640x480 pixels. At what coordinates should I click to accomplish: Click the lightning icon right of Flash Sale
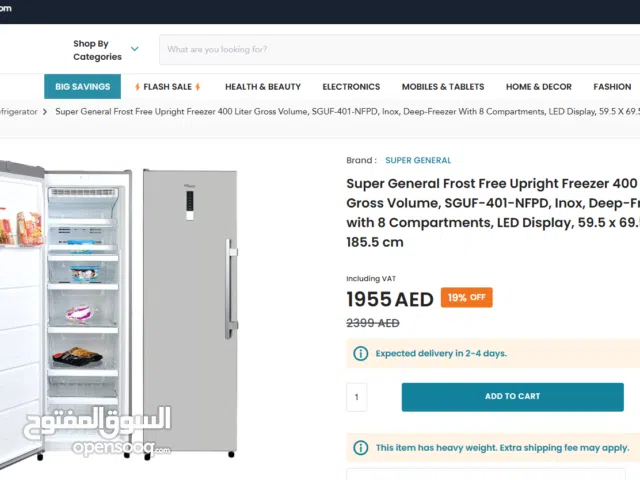tap(198, 87)
